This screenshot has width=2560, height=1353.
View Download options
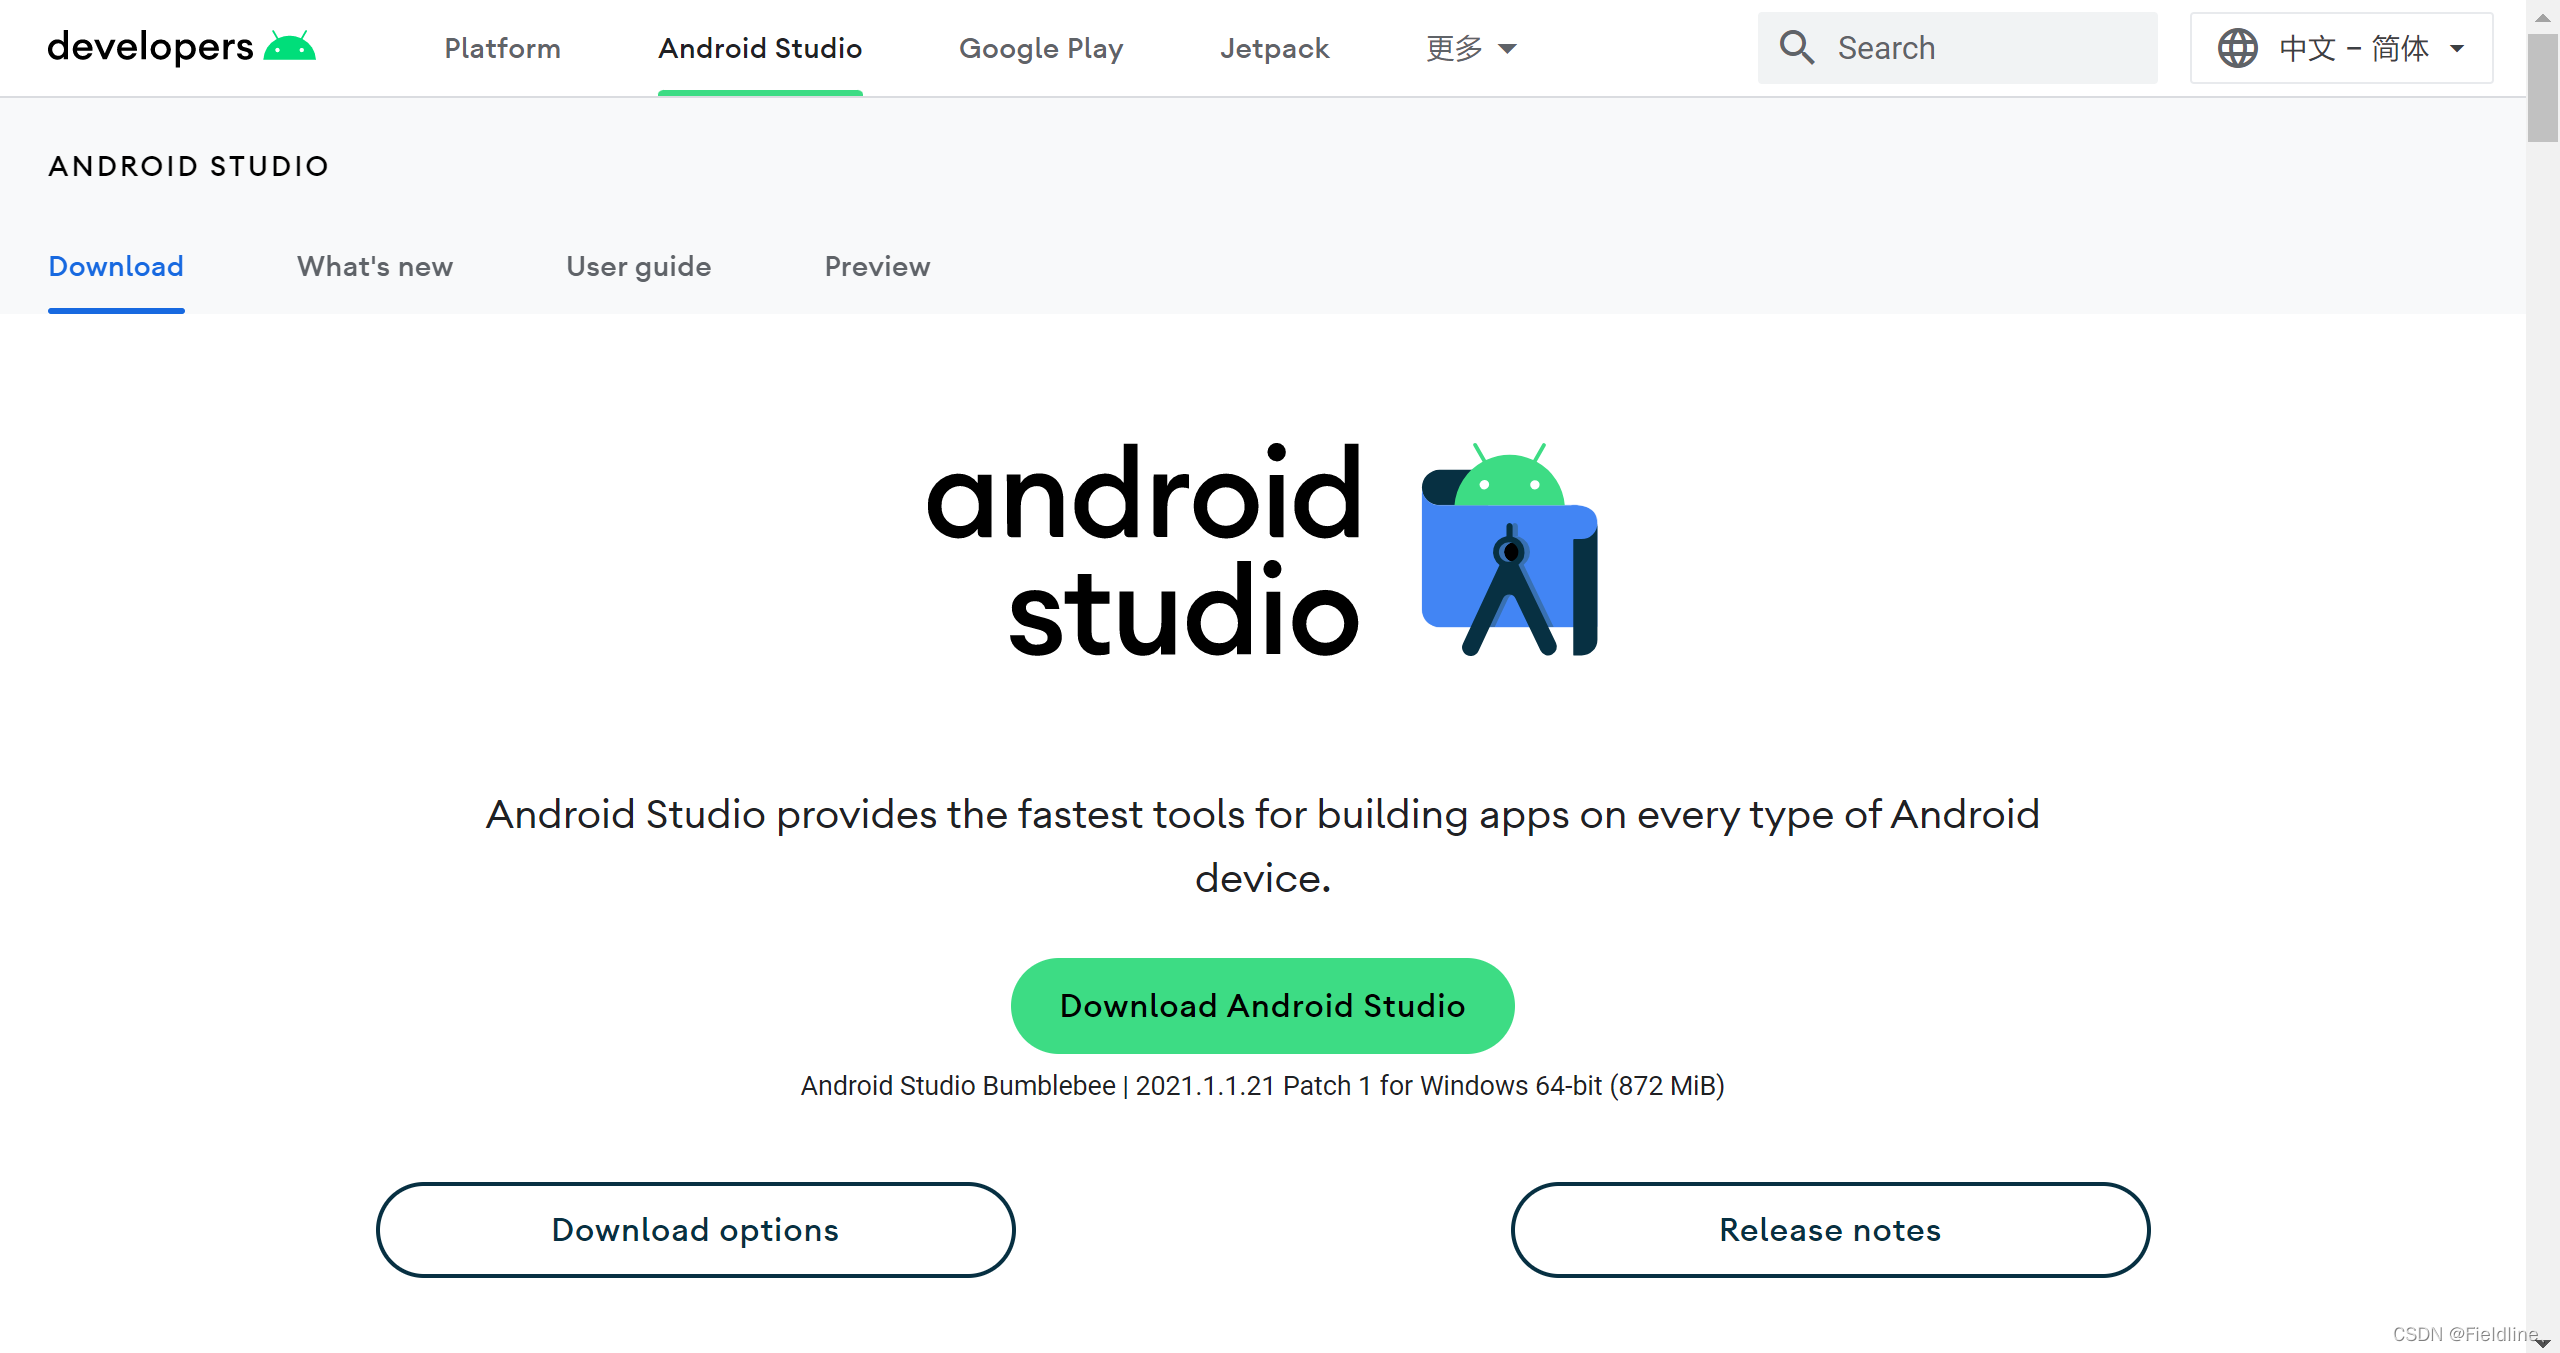point(695,1229)
